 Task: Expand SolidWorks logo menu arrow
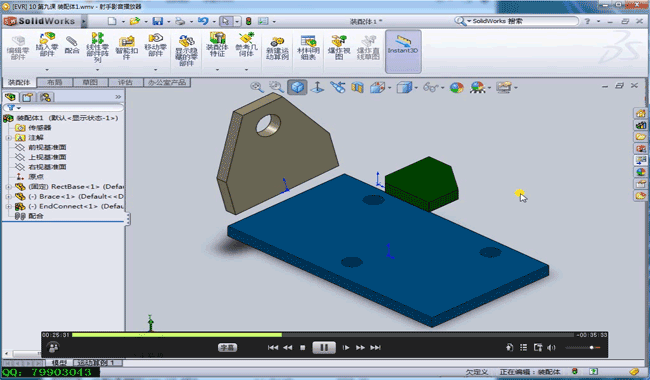point(84,21)
